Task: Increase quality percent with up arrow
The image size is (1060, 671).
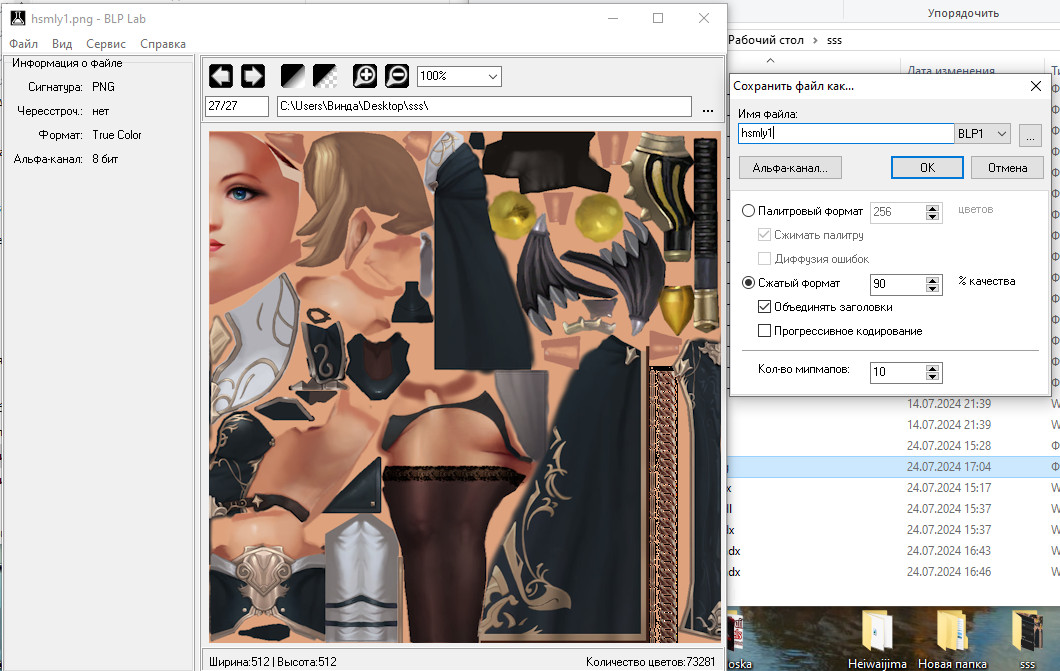Action: (932, 280)
